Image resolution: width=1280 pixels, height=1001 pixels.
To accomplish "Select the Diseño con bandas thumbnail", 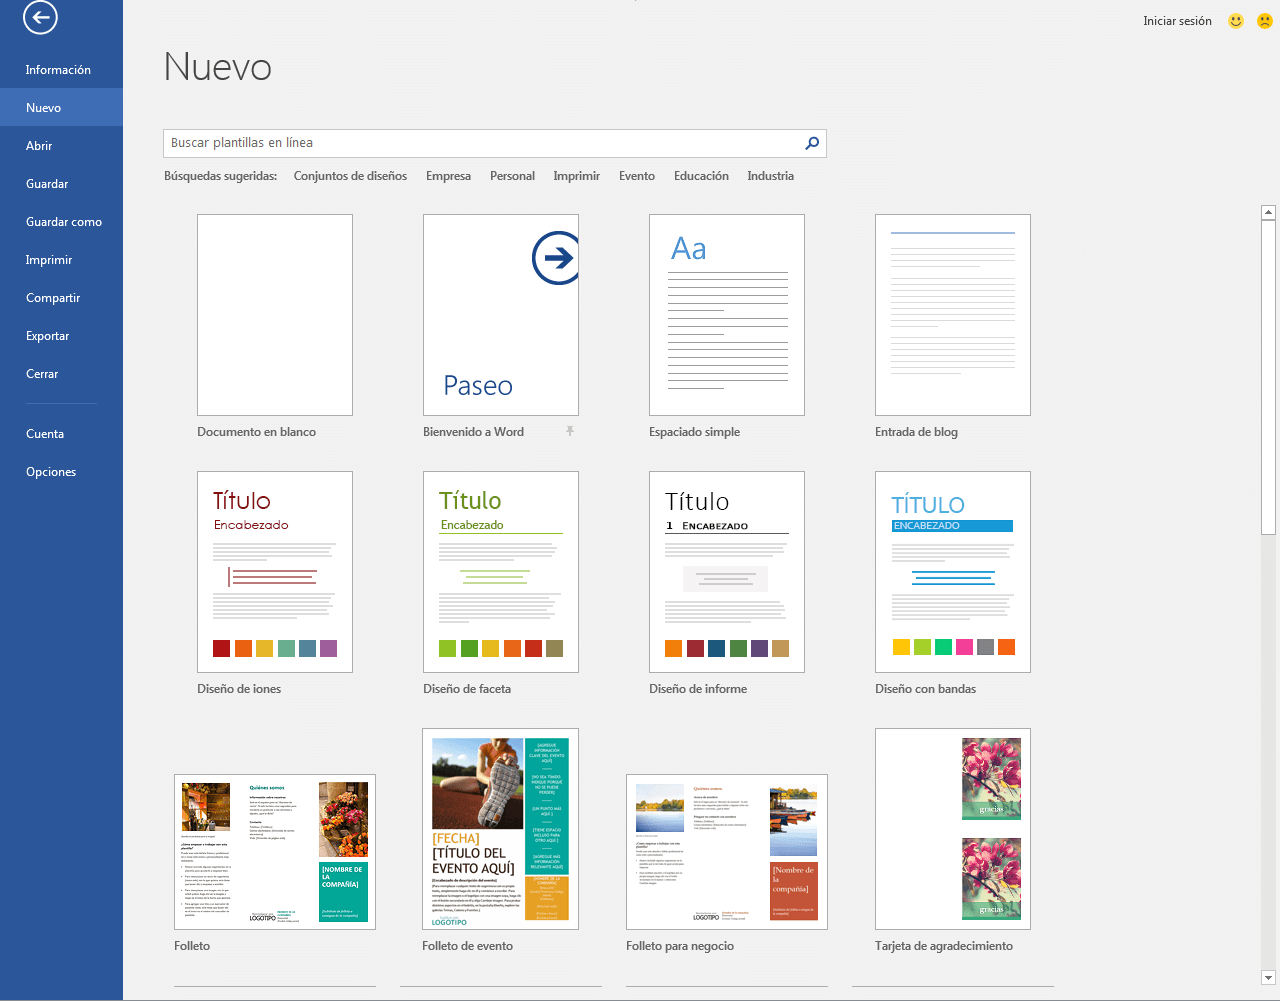I will 953,572.
